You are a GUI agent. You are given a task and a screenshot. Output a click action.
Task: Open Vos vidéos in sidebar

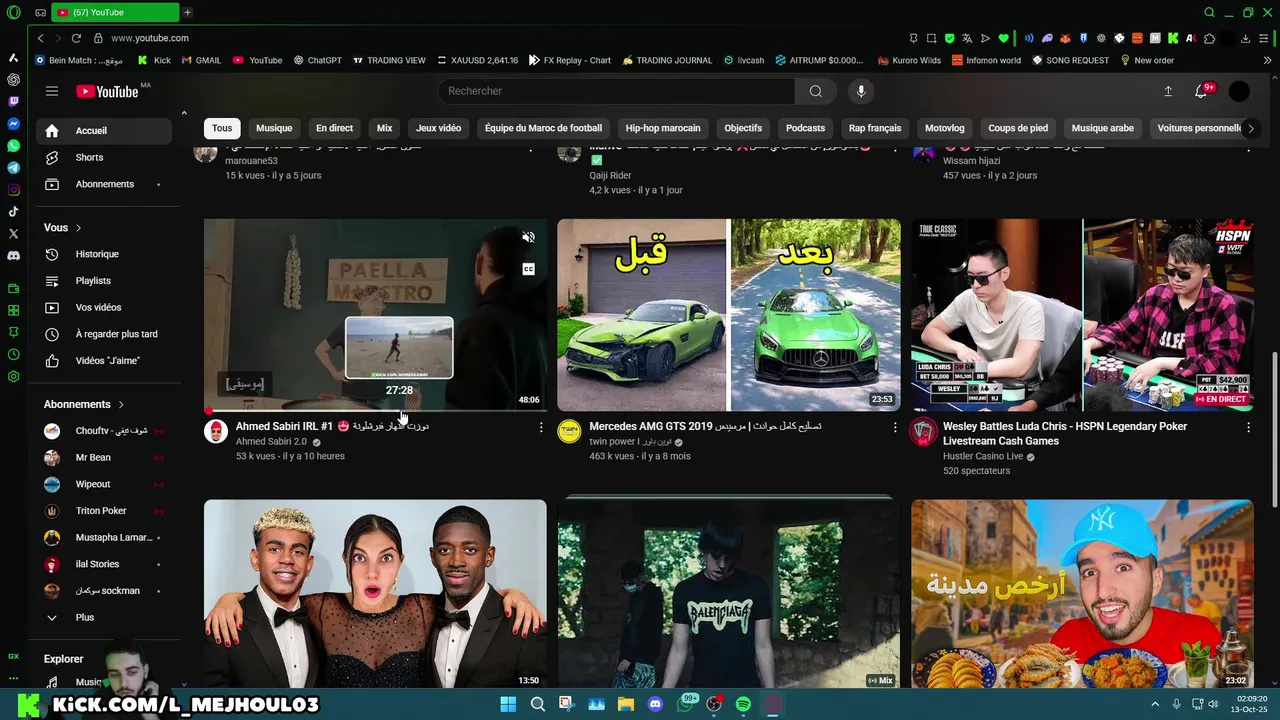104,308
